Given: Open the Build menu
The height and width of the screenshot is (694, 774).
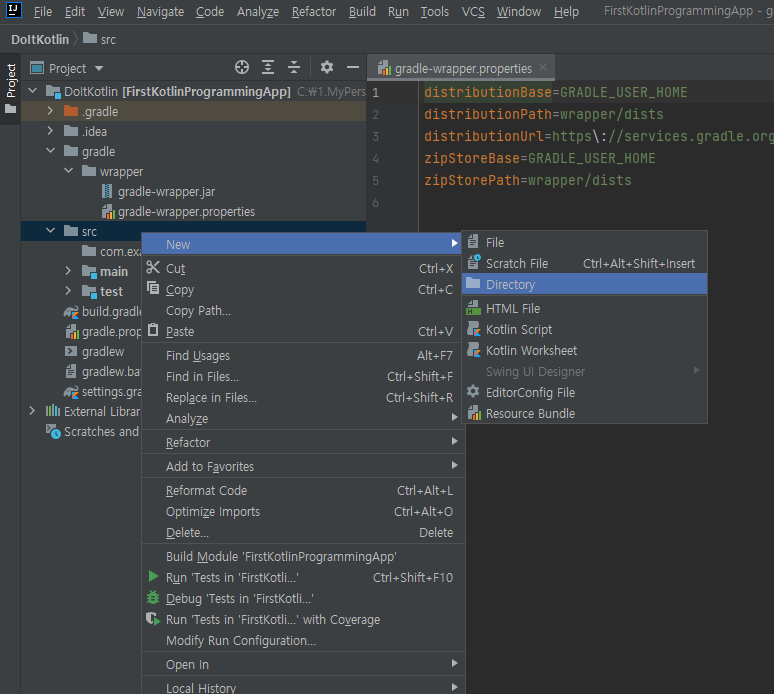Looking at the screenshot, I should 362,11.
